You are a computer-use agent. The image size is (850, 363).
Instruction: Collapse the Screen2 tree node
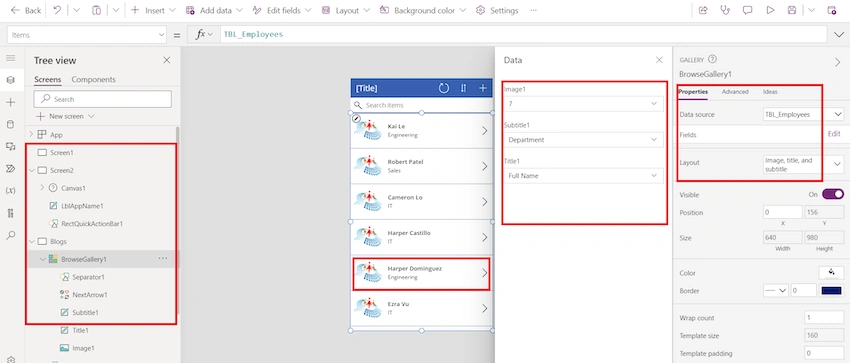[x=31, y=170]
